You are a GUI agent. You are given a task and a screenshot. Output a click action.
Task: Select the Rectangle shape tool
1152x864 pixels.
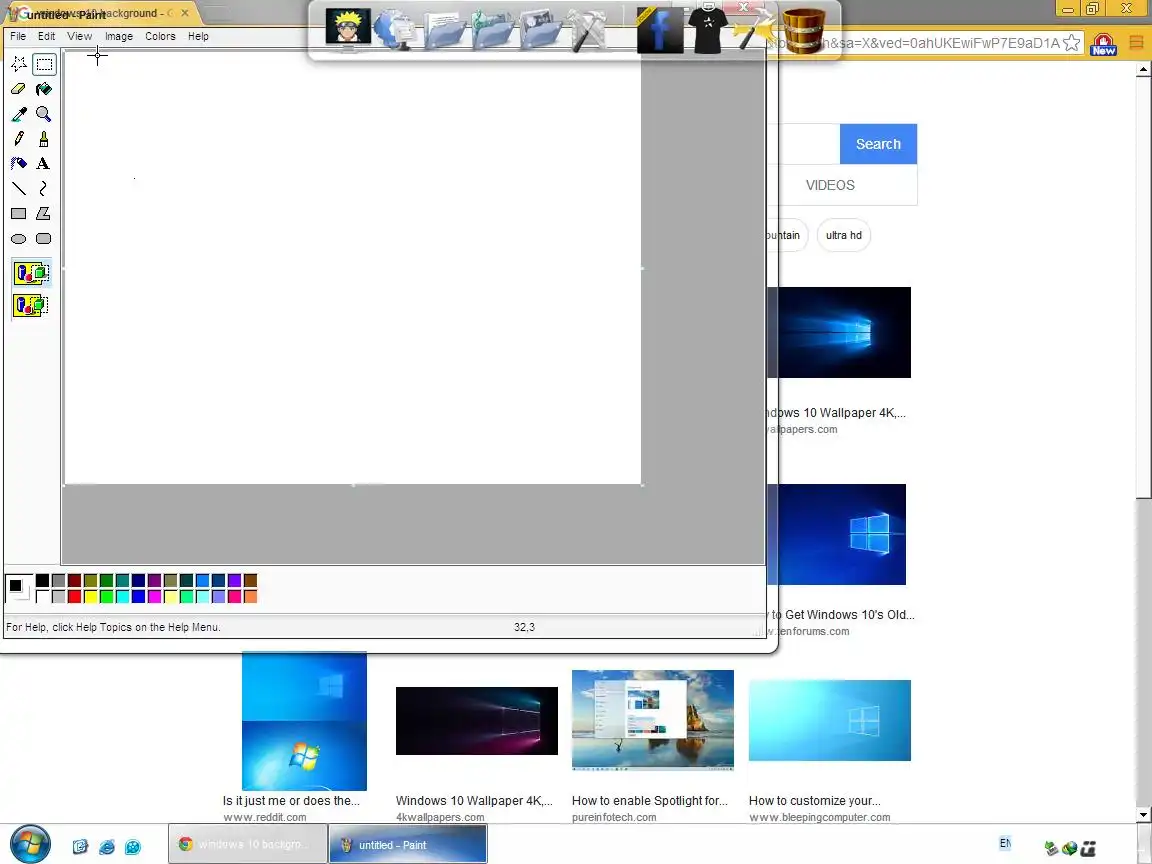pyautogui.click(x=19, y=214)
